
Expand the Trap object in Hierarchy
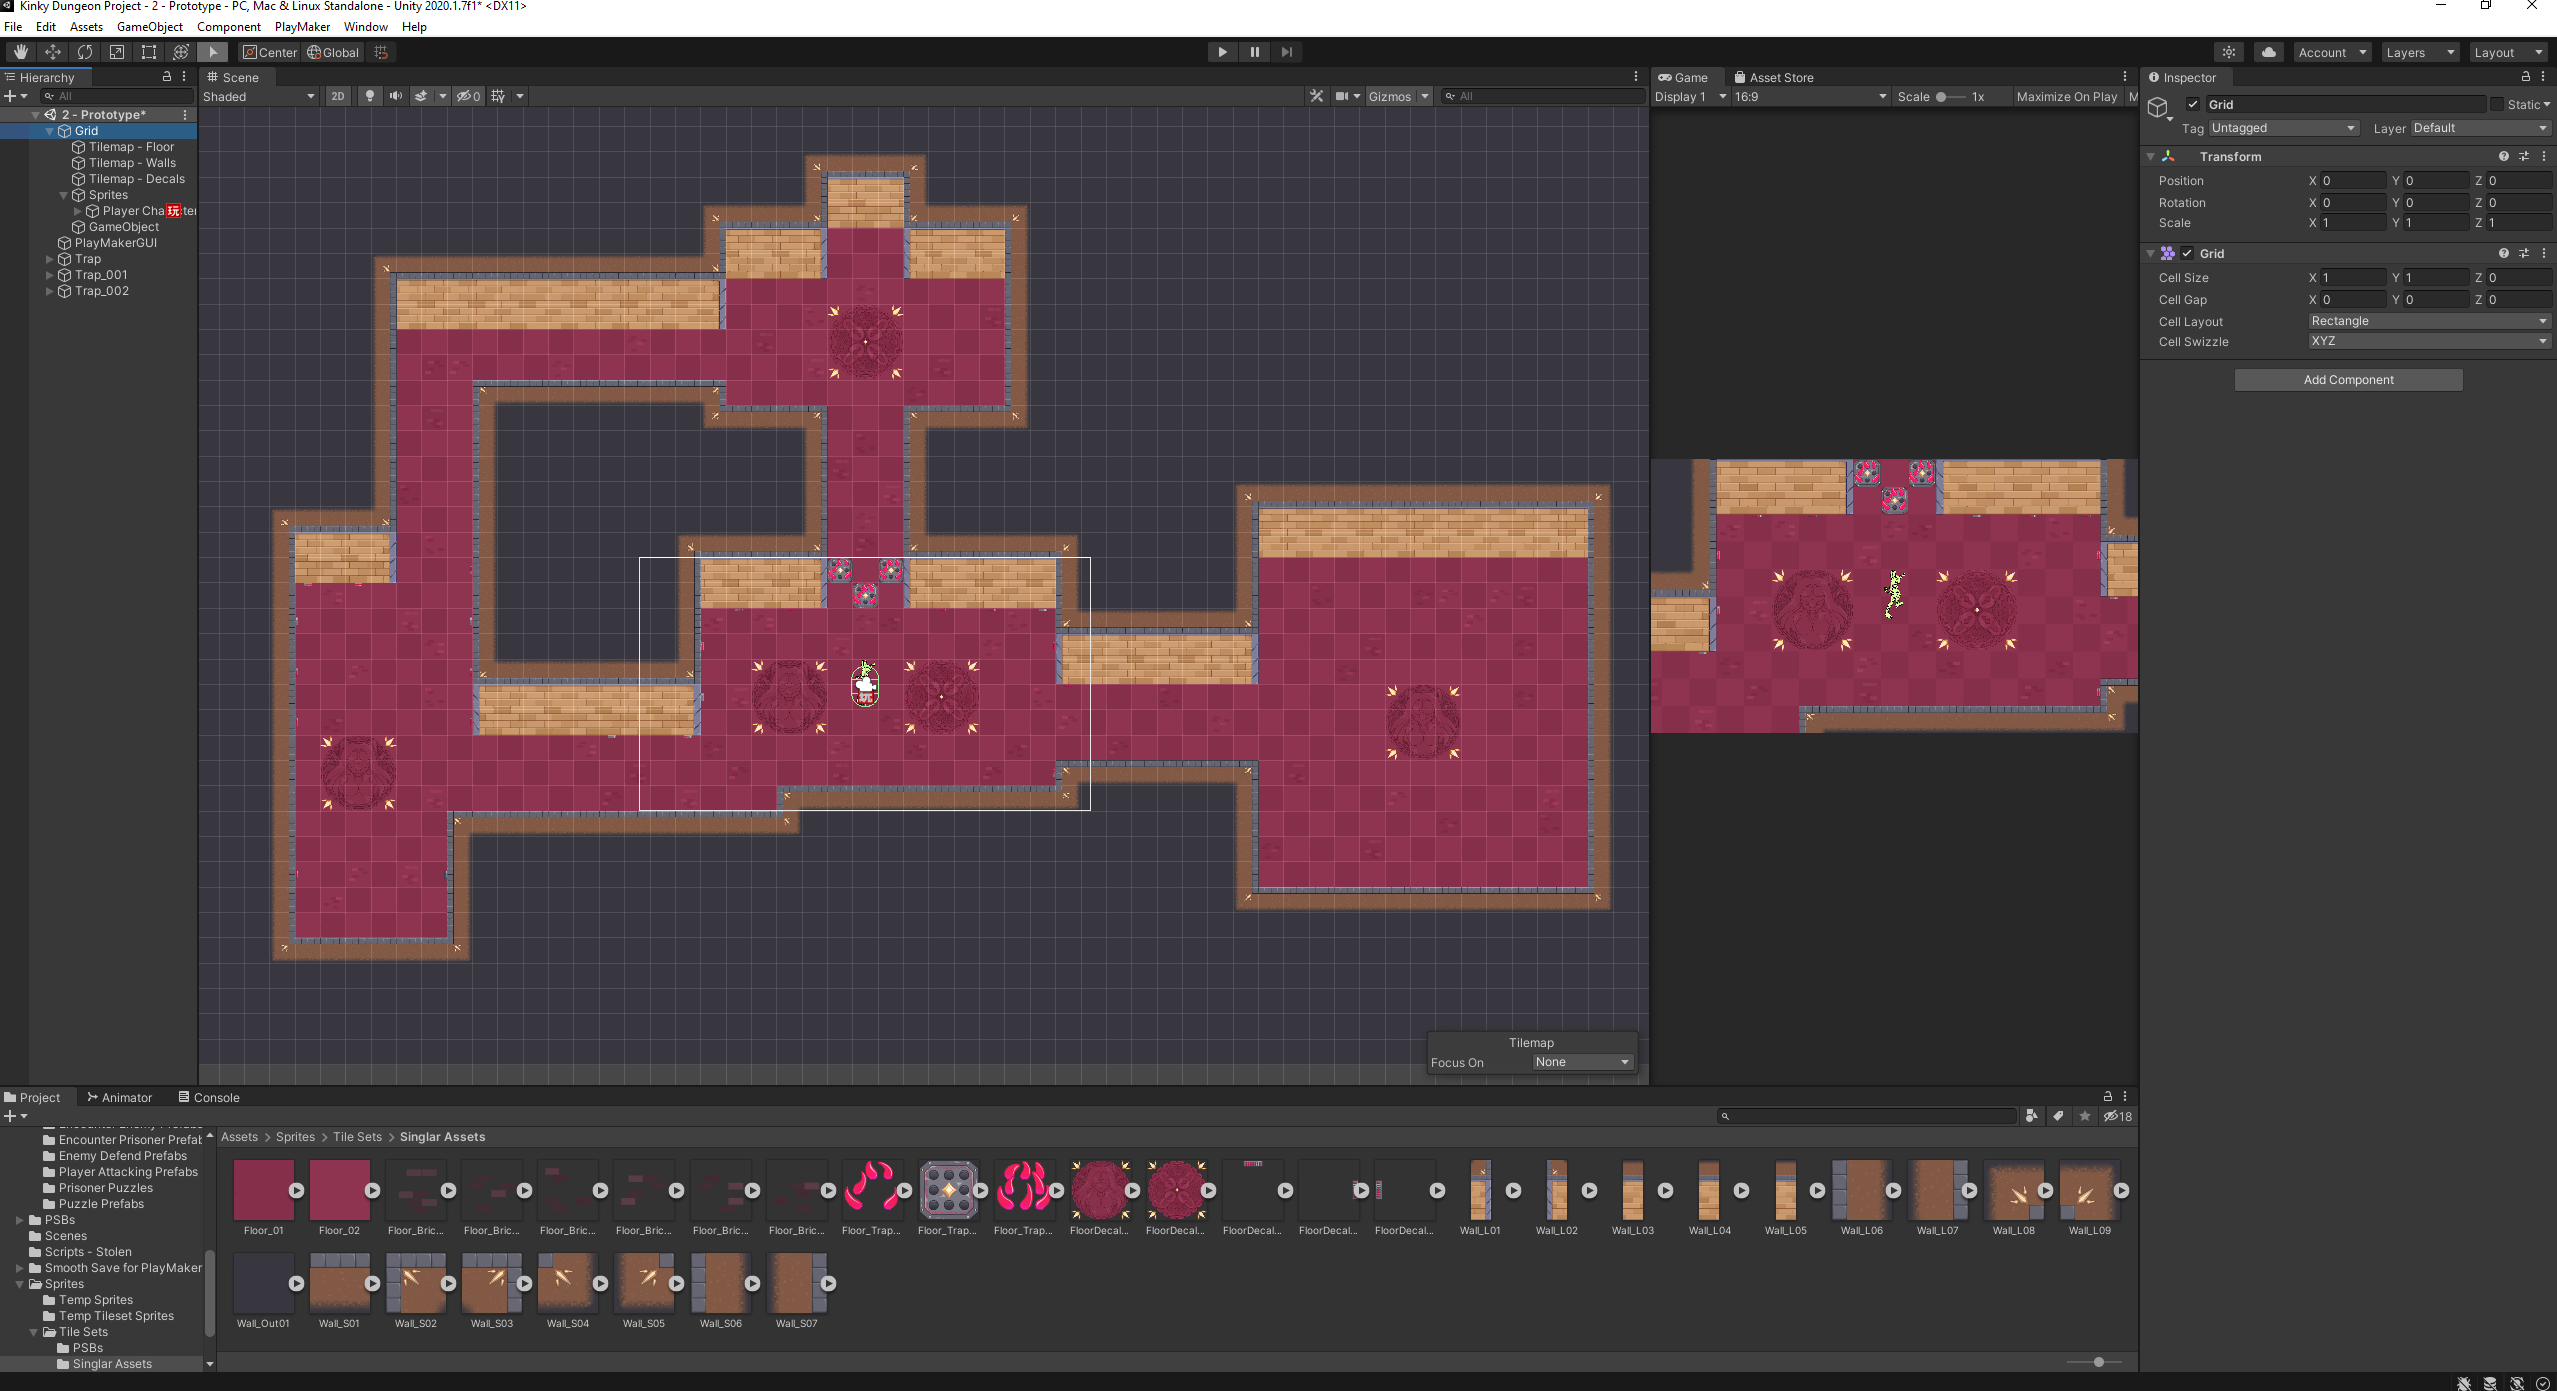pos(49,258)
